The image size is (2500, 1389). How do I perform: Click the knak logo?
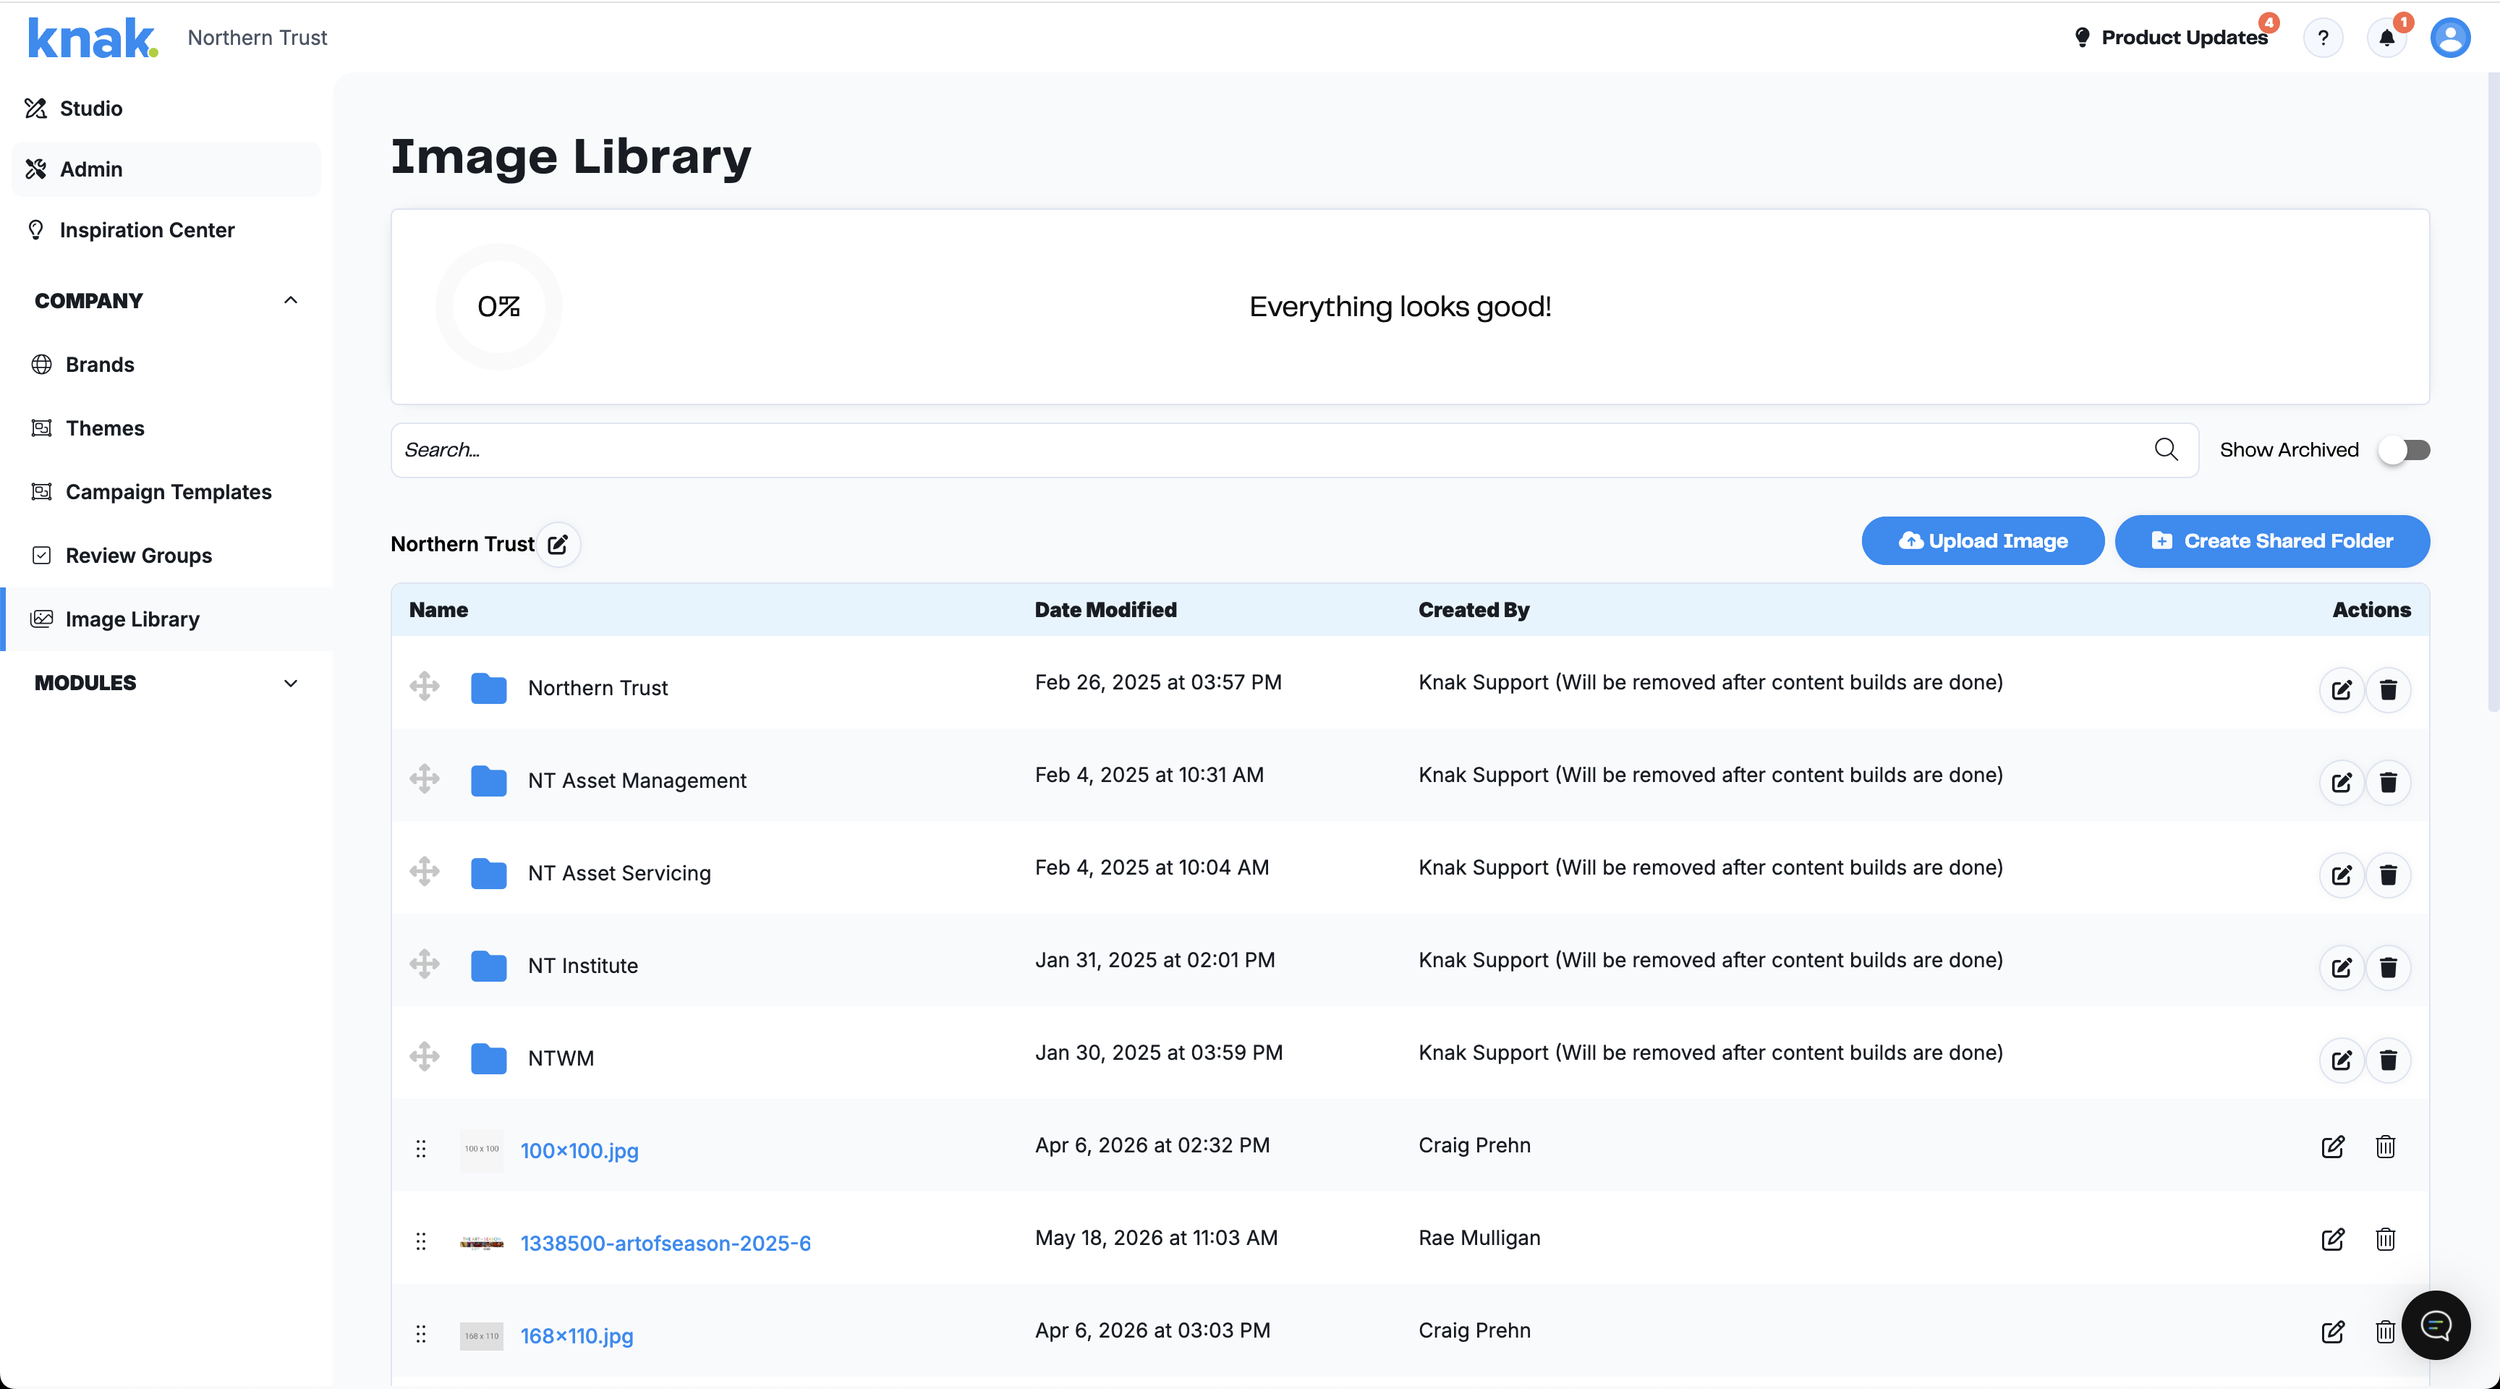pos(92,38)
